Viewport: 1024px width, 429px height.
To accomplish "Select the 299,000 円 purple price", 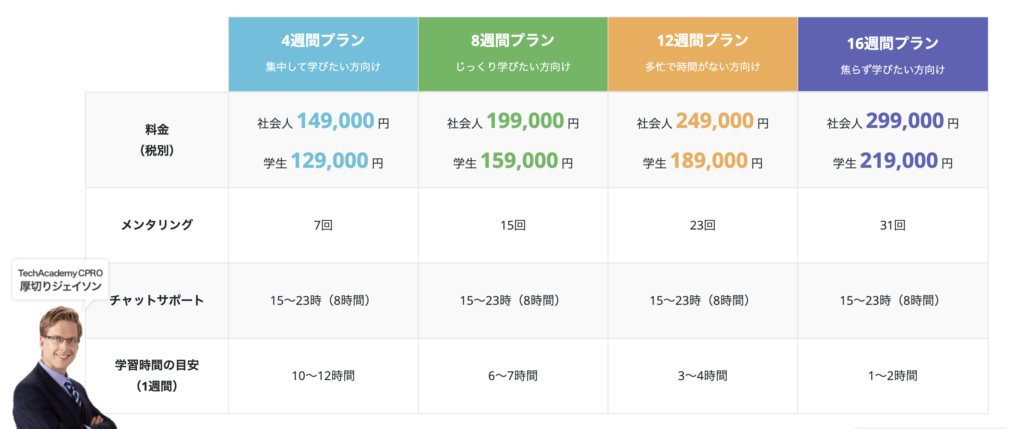I will click(x=904, y=122).
